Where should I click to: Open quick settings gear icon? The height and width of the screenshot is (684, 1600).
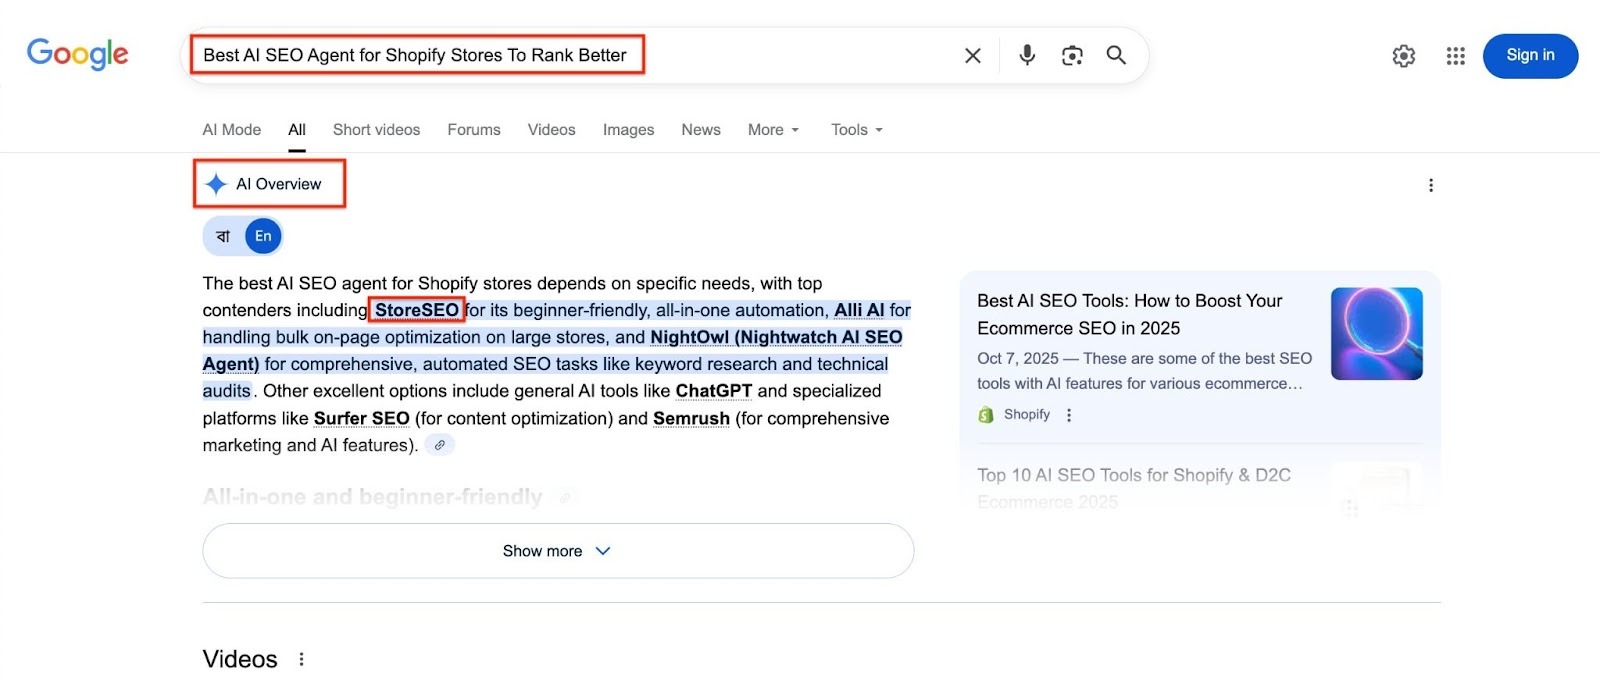pos(1404,56)
